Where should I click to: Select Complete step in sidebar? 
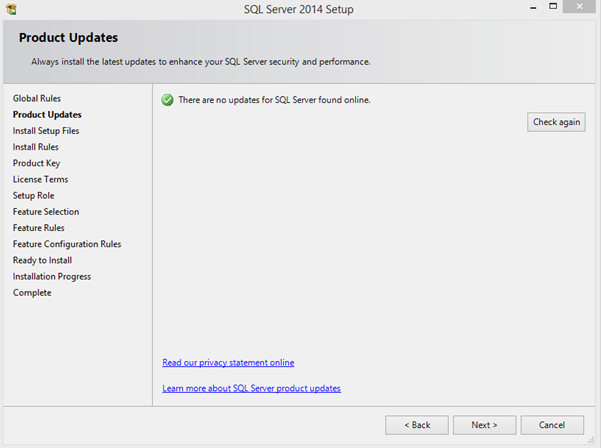(x=32, y=293)
